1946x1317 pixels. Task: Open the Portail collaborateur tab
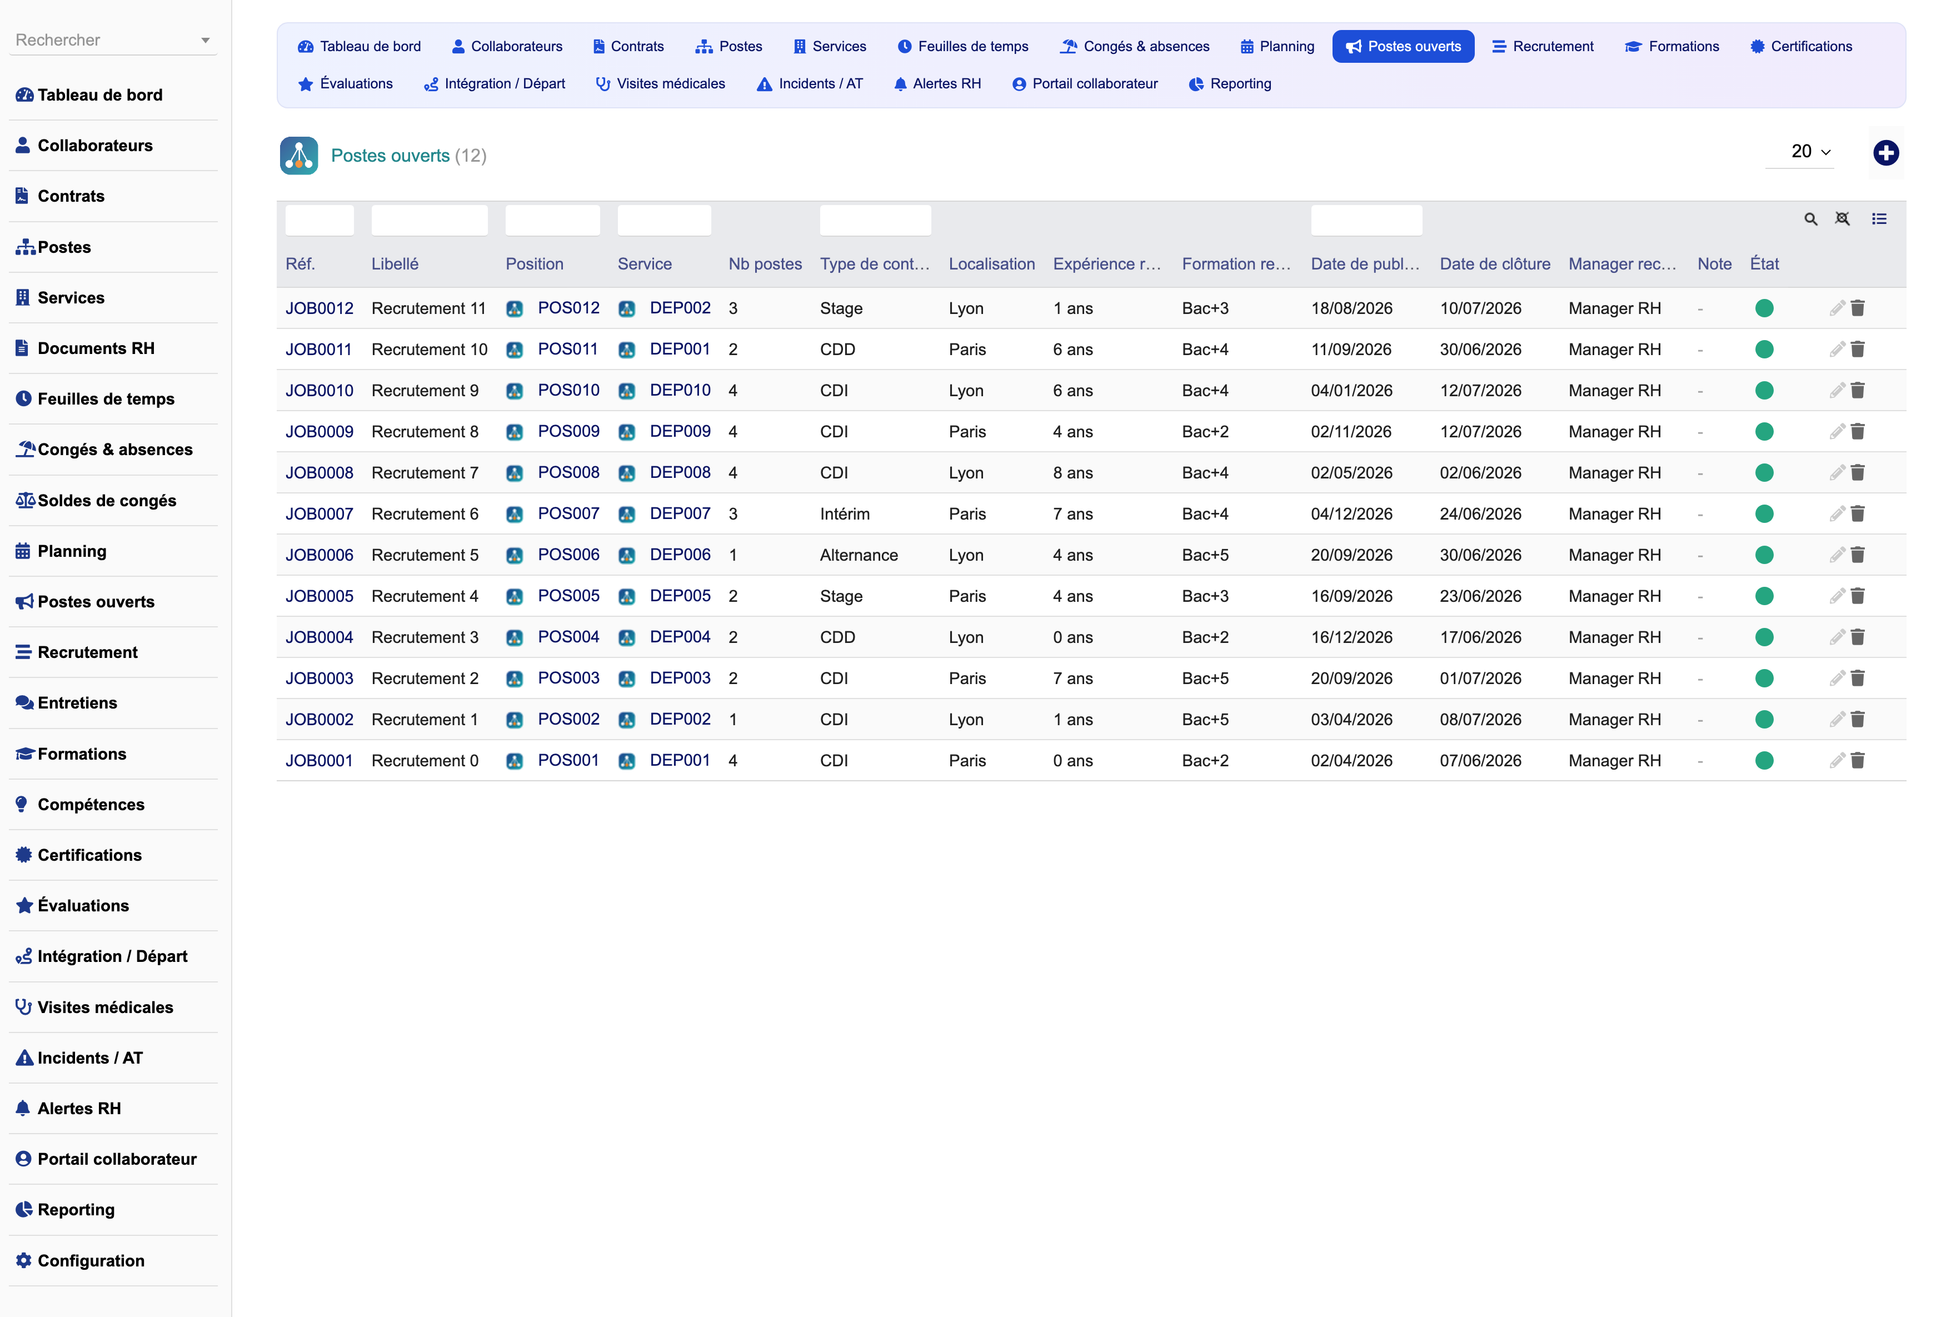point(1085,84)
